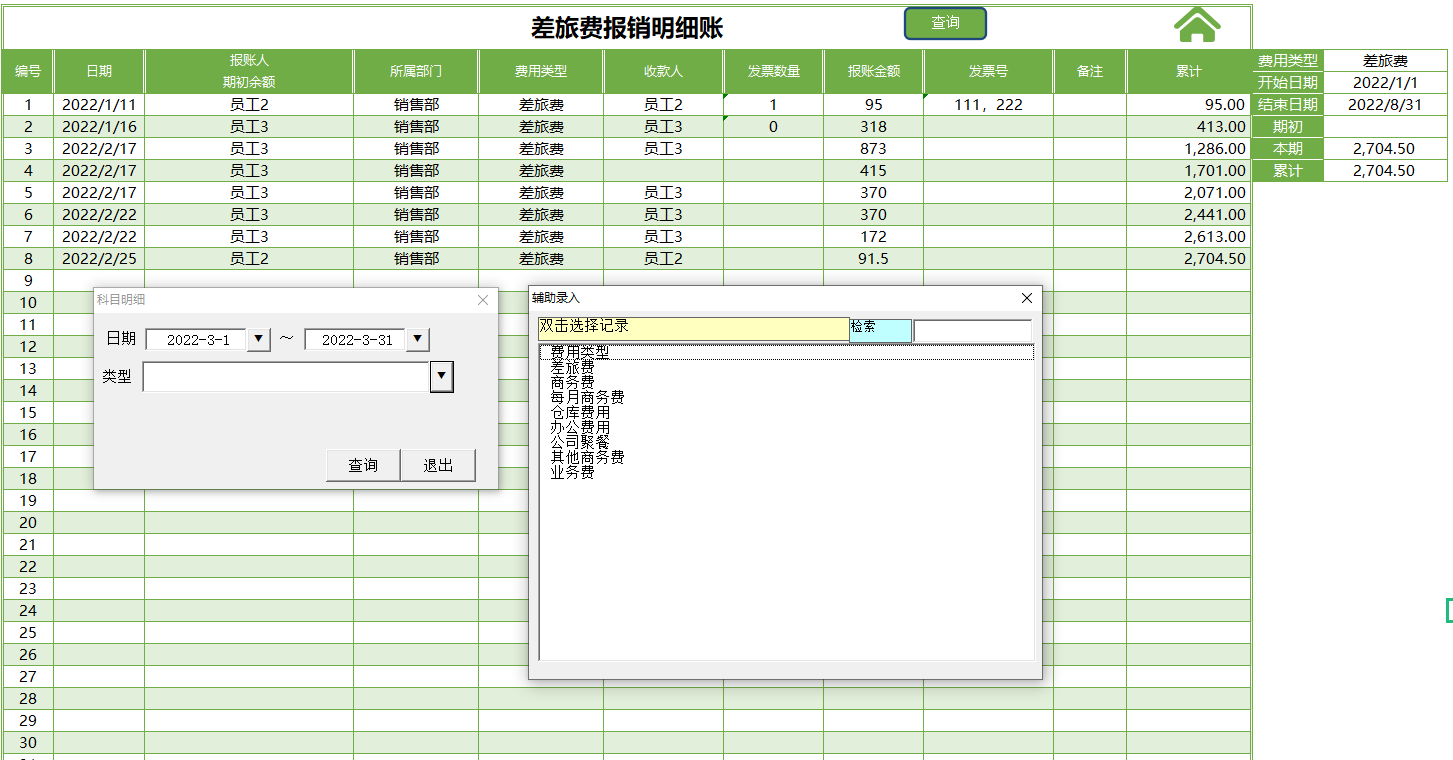Close the 科目明细 dialog
Image resolution: width=1453 pixels, height=760 pixels.
click(483, 300)
